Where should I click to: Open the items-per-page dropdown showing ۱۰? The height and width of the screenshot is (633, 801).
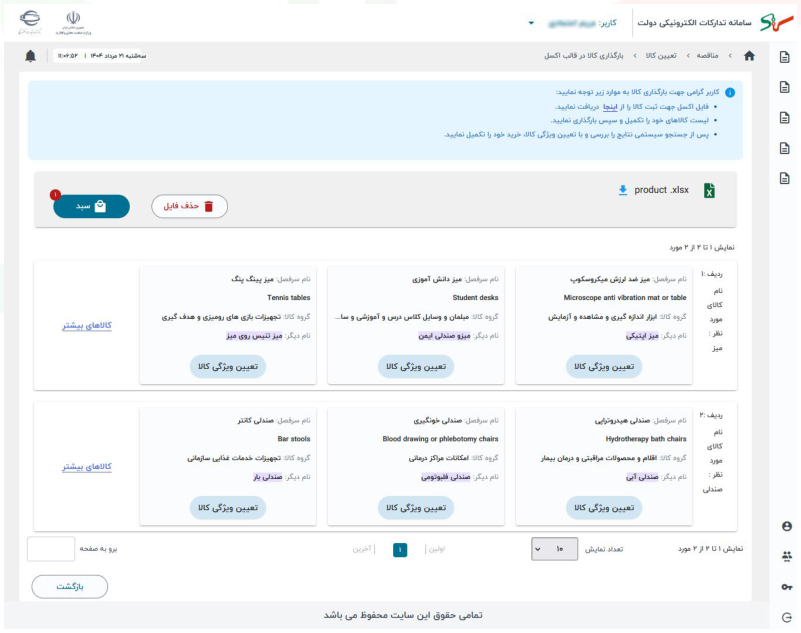tap(554, 549)
